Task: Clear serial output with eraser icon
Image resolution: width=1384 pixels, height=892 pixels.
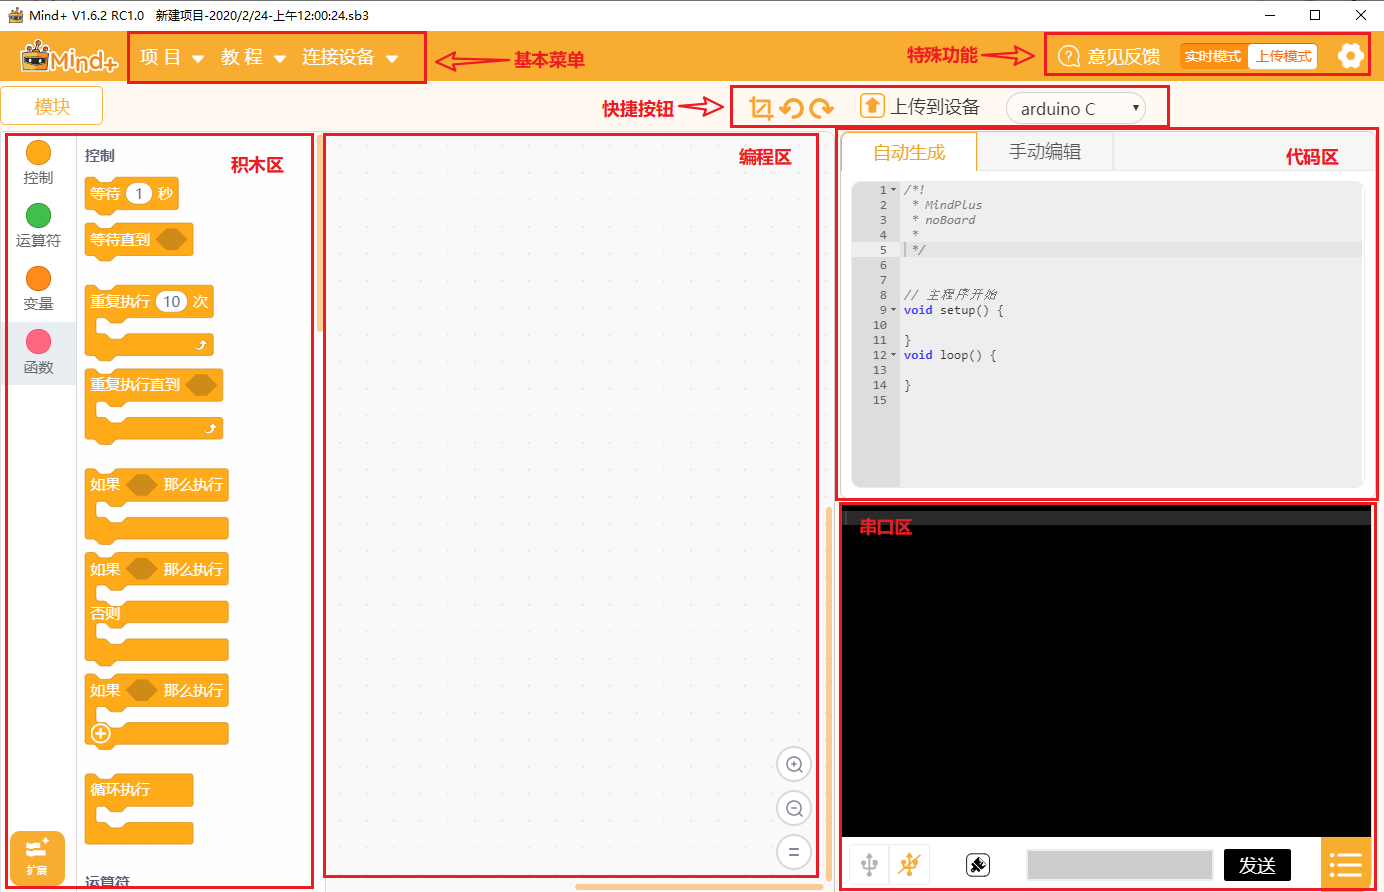Action: [978, 865]
